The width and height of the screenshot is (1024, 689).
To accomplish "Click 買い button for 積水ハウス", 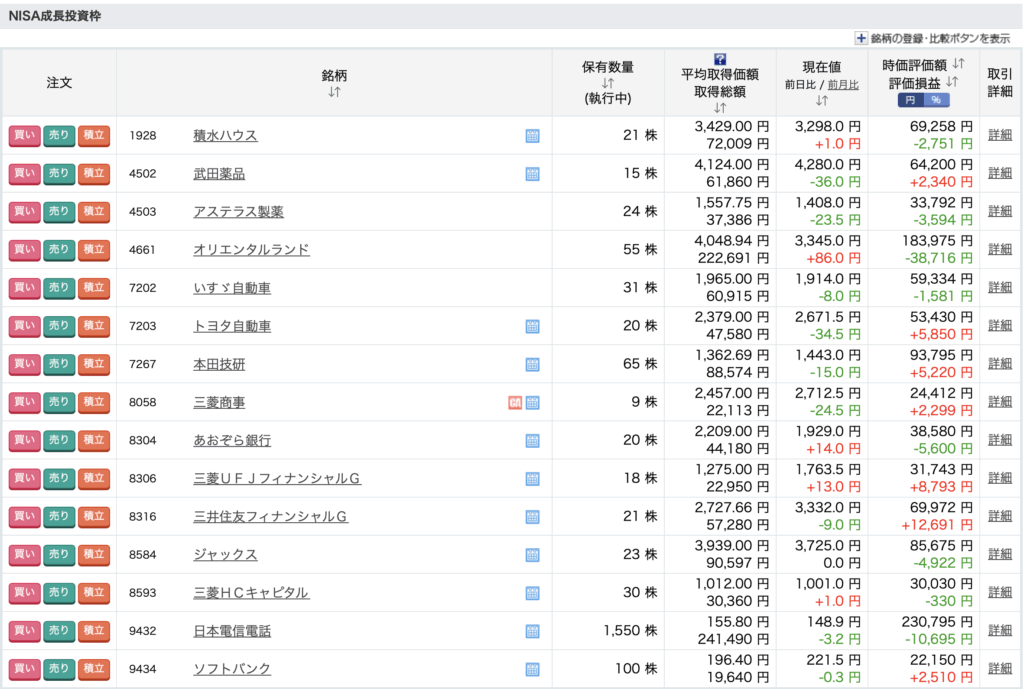I will [x=24, y=135].
